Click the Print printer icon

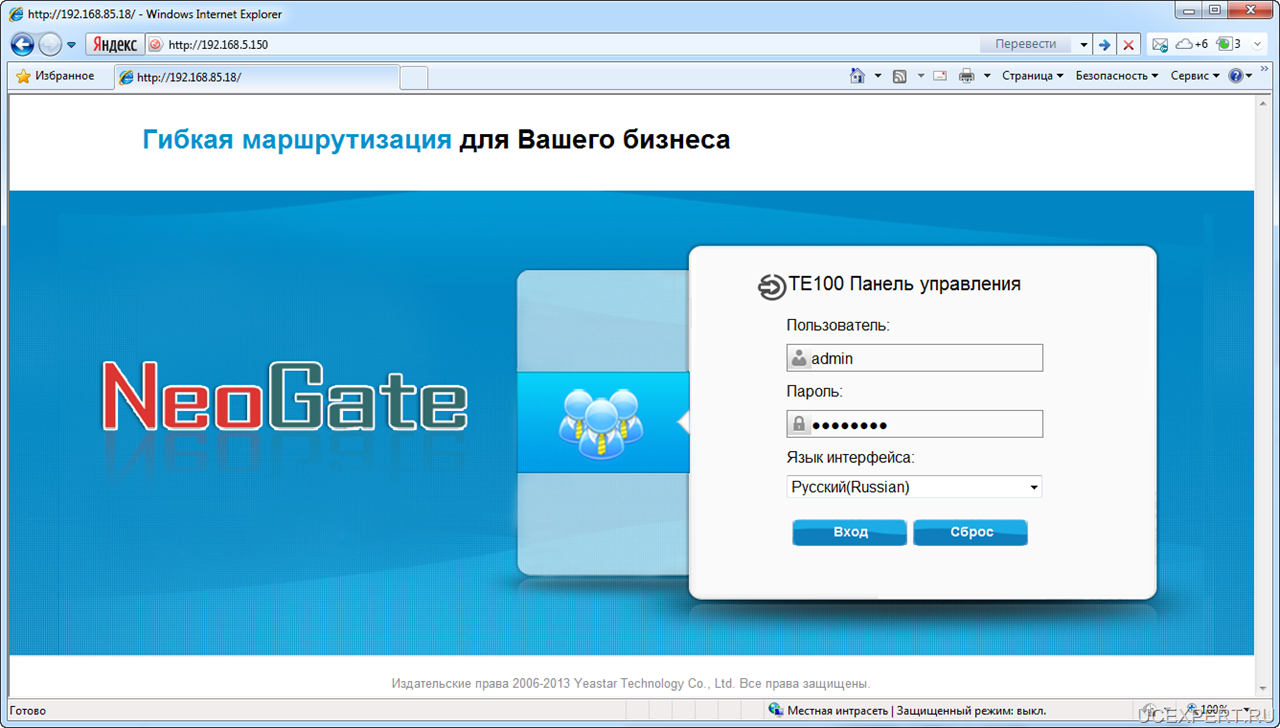(x=966, y=76)
